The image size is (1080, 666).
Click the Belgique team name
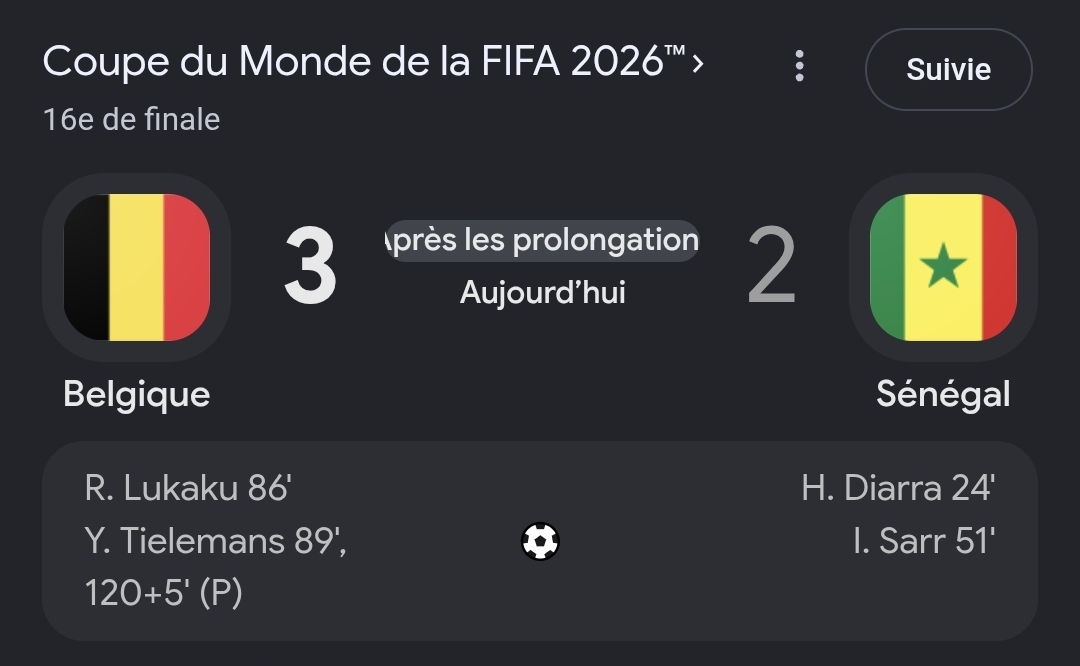click(136, 395)
